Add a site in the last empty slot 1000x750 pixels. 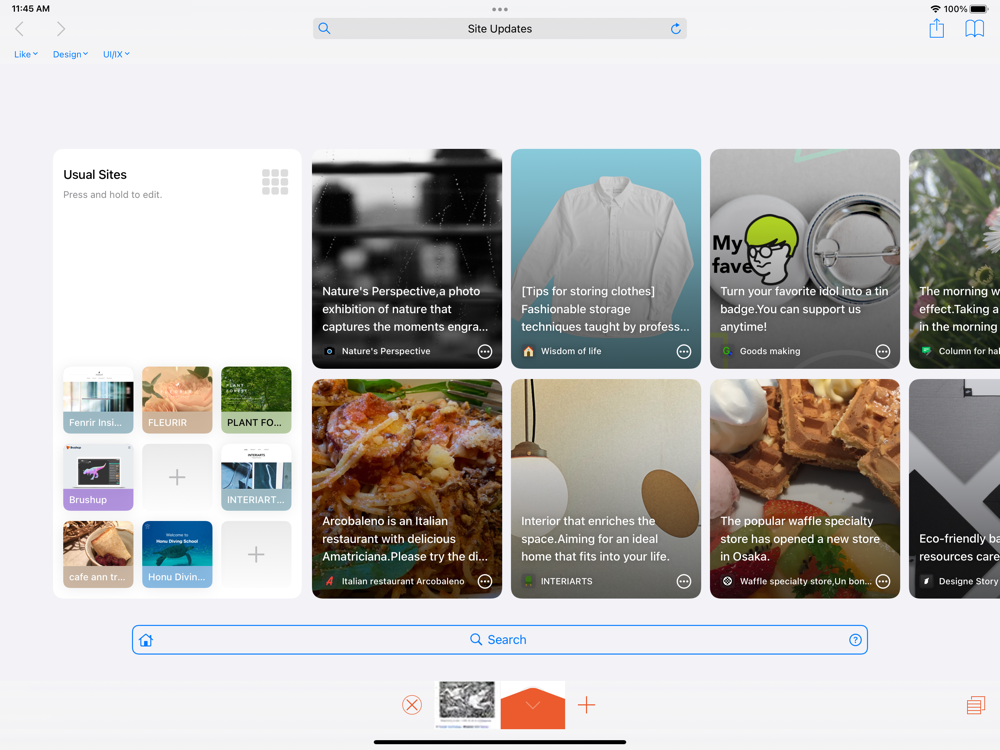[x=256, y=554]
